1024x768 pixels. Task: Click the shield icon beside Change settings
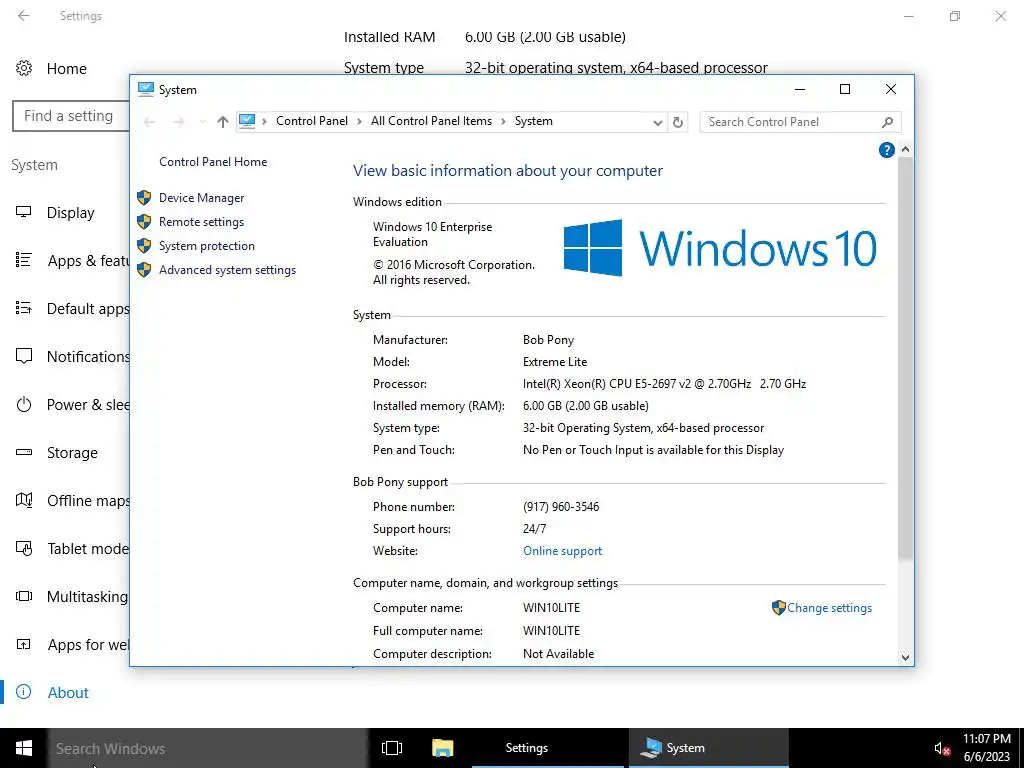[778, 608]
